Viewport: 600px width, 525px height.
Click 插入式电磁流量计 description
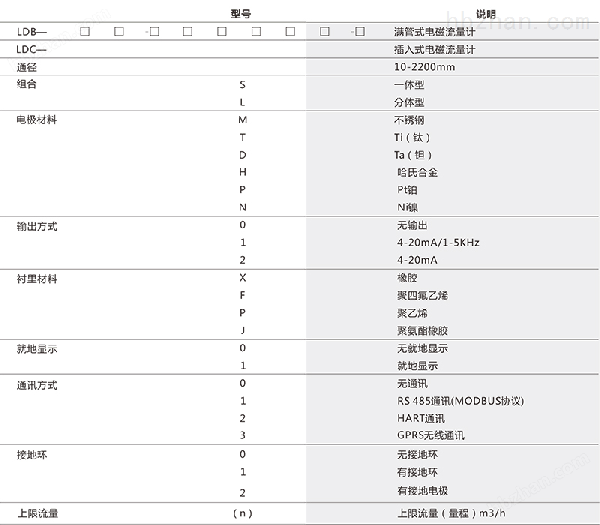pos(435,49)
